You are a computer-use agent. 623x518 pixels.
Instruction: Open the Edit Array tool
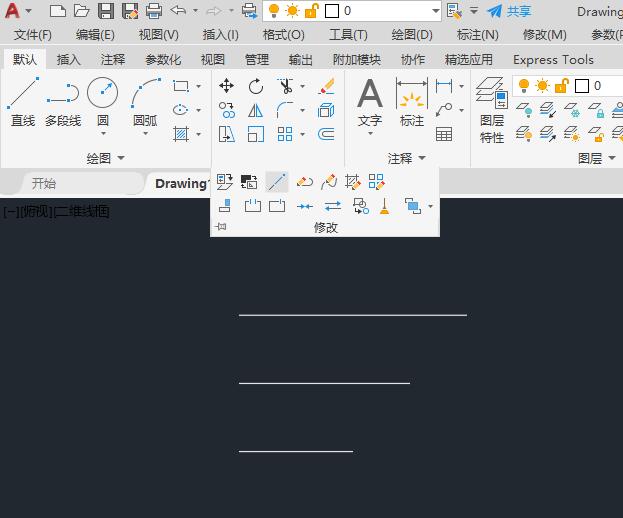pyautogui.click(x=377, y=182)
